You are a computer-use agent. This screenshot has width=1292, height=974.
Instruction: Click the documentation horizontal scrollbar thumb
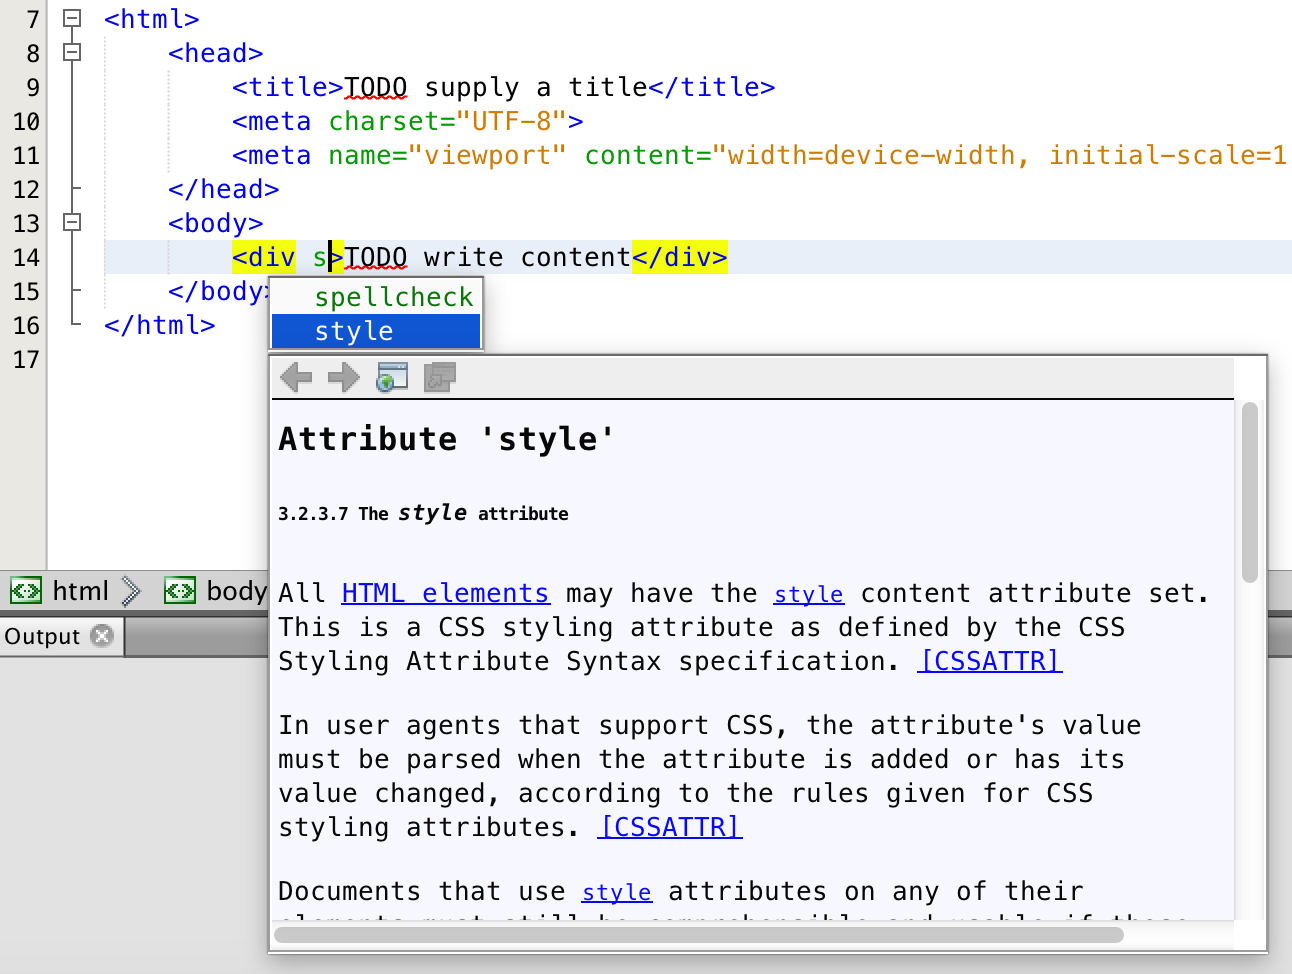click(x=699, y=935)
